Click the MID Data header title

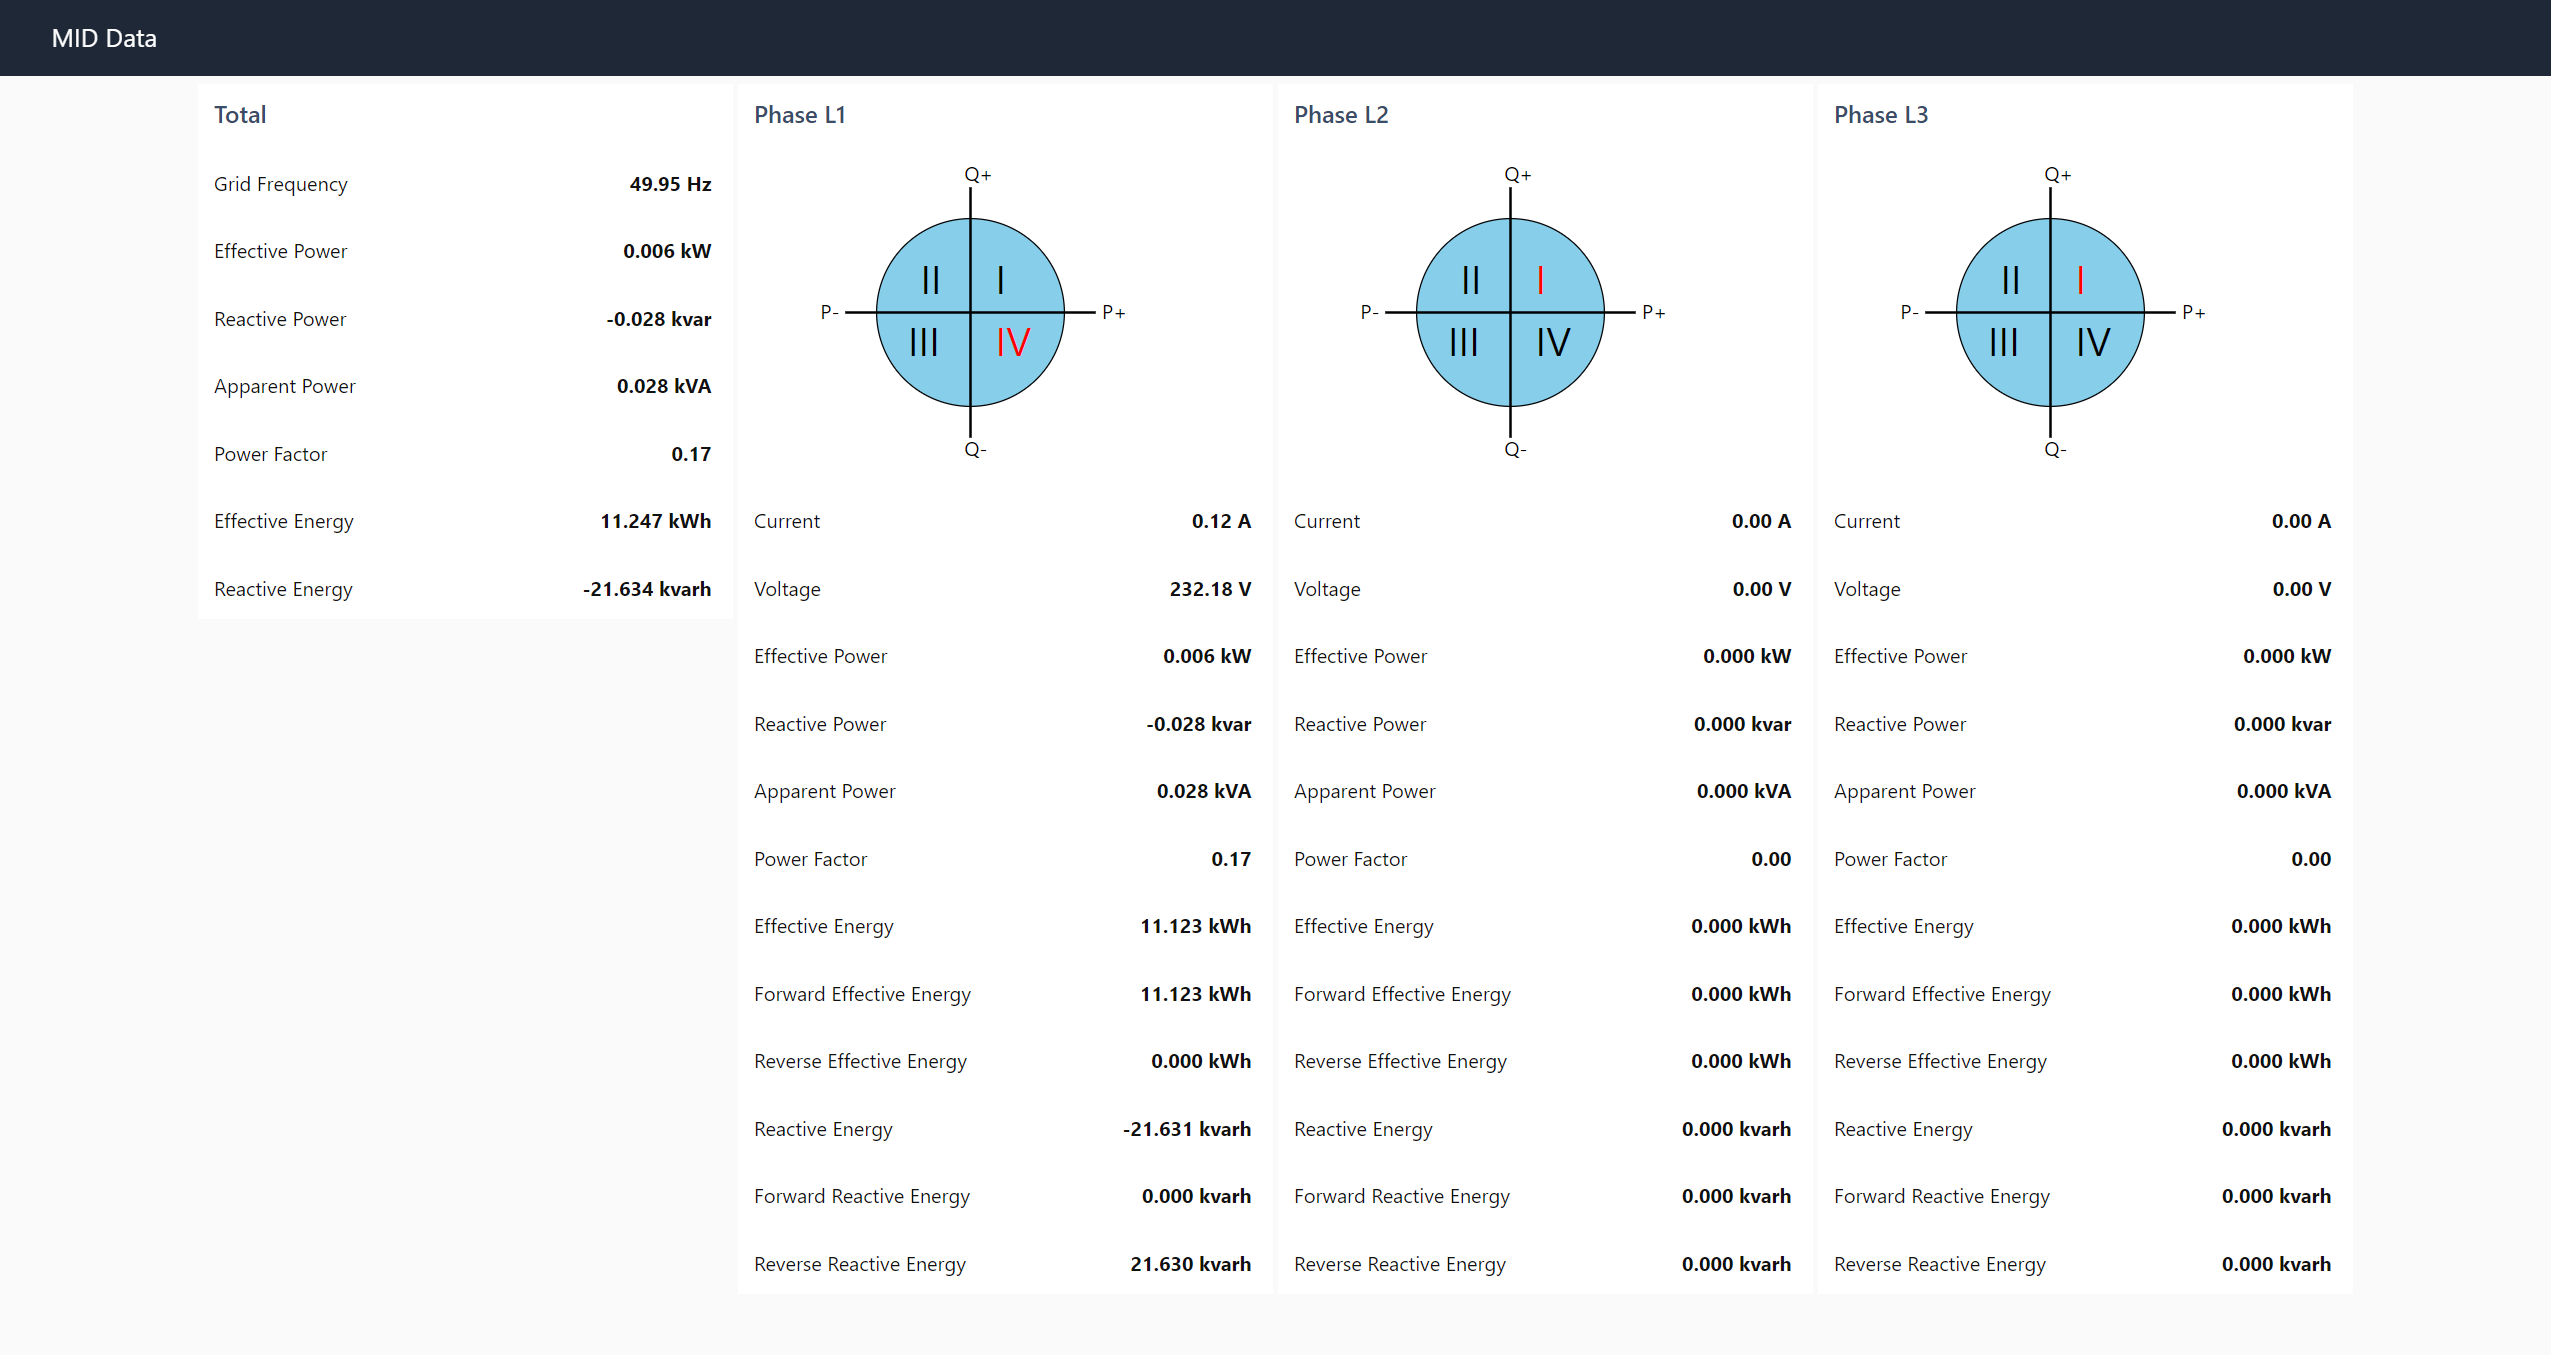coord(104,38)
